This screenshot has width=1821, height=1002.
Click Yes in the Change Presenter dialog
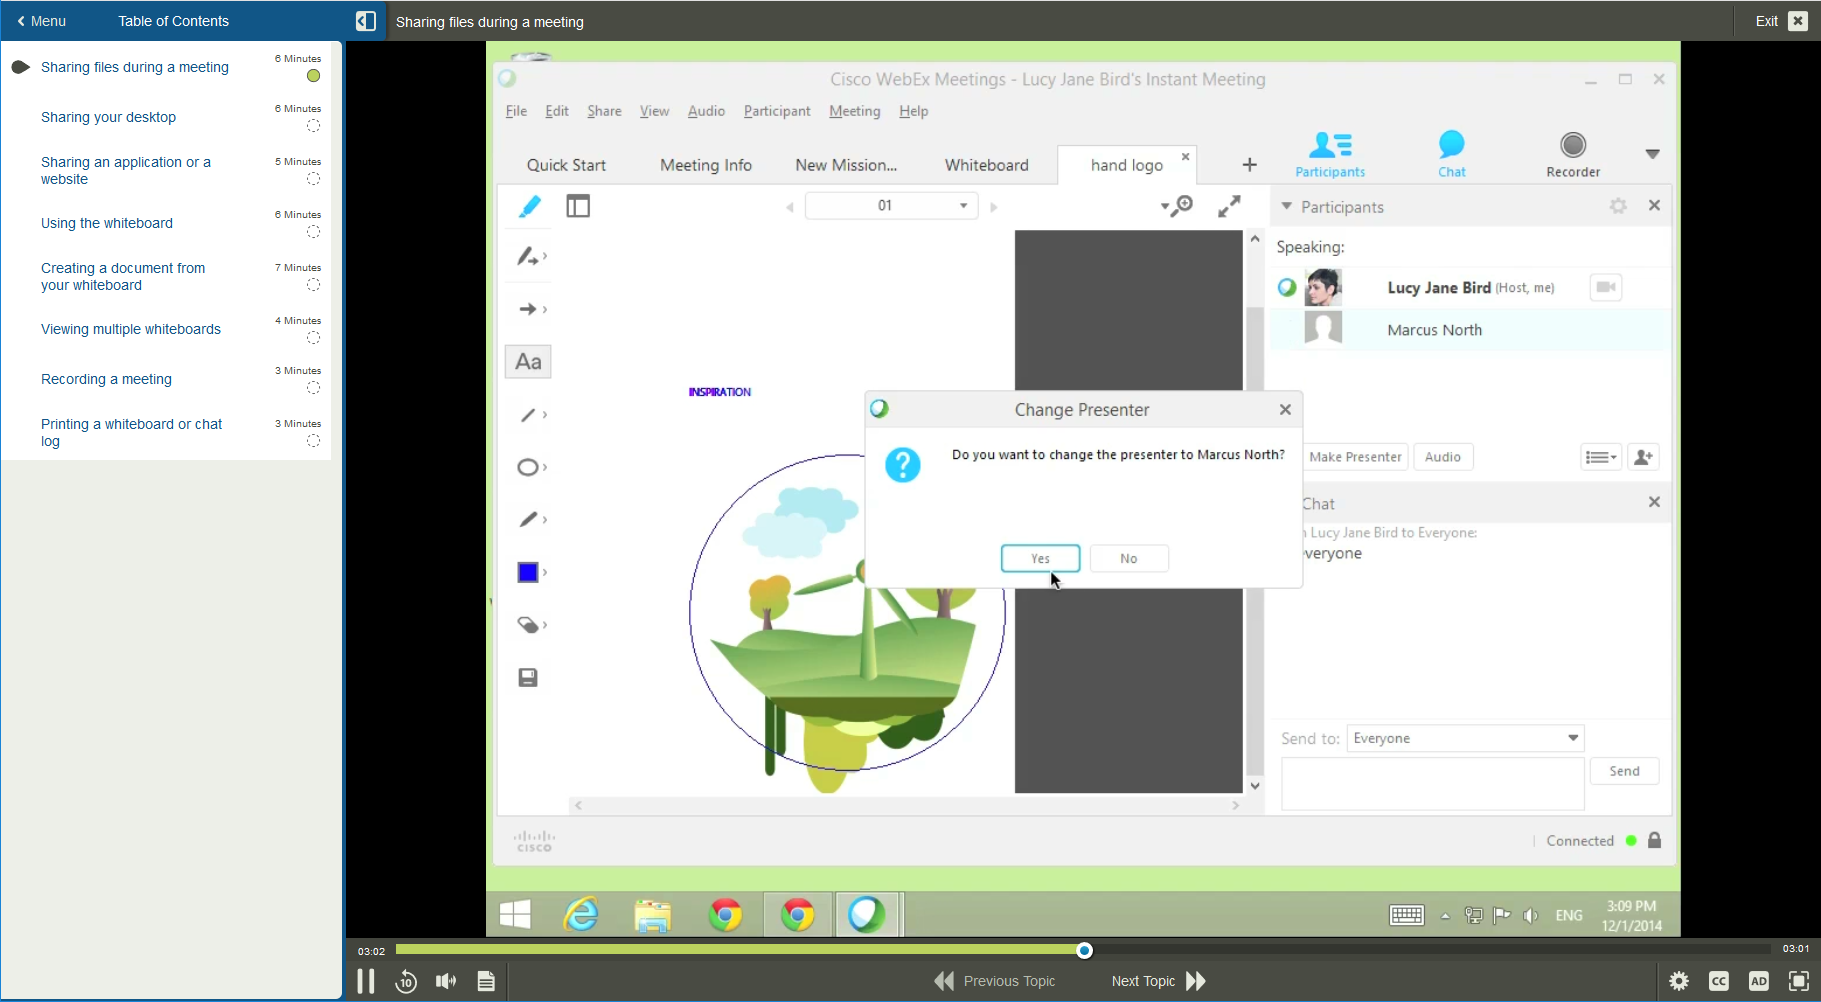click(x=1039, y=558)
